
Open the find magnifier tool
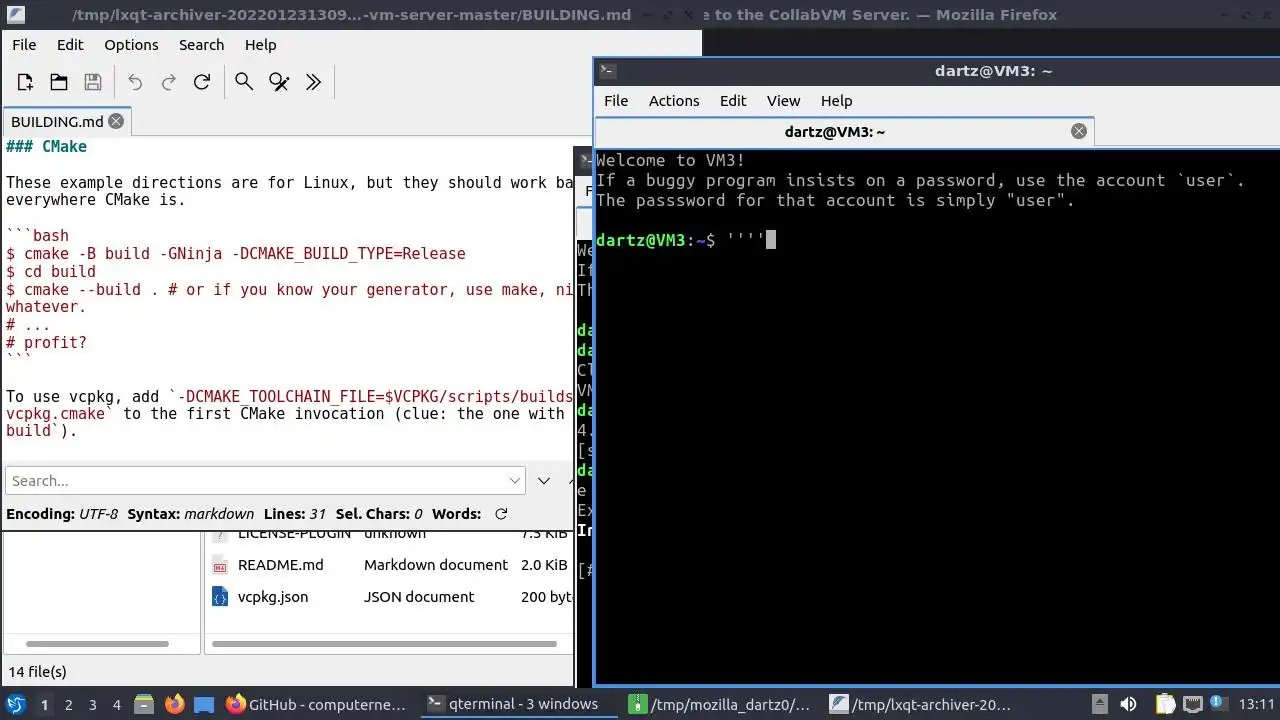pos(244,82)
